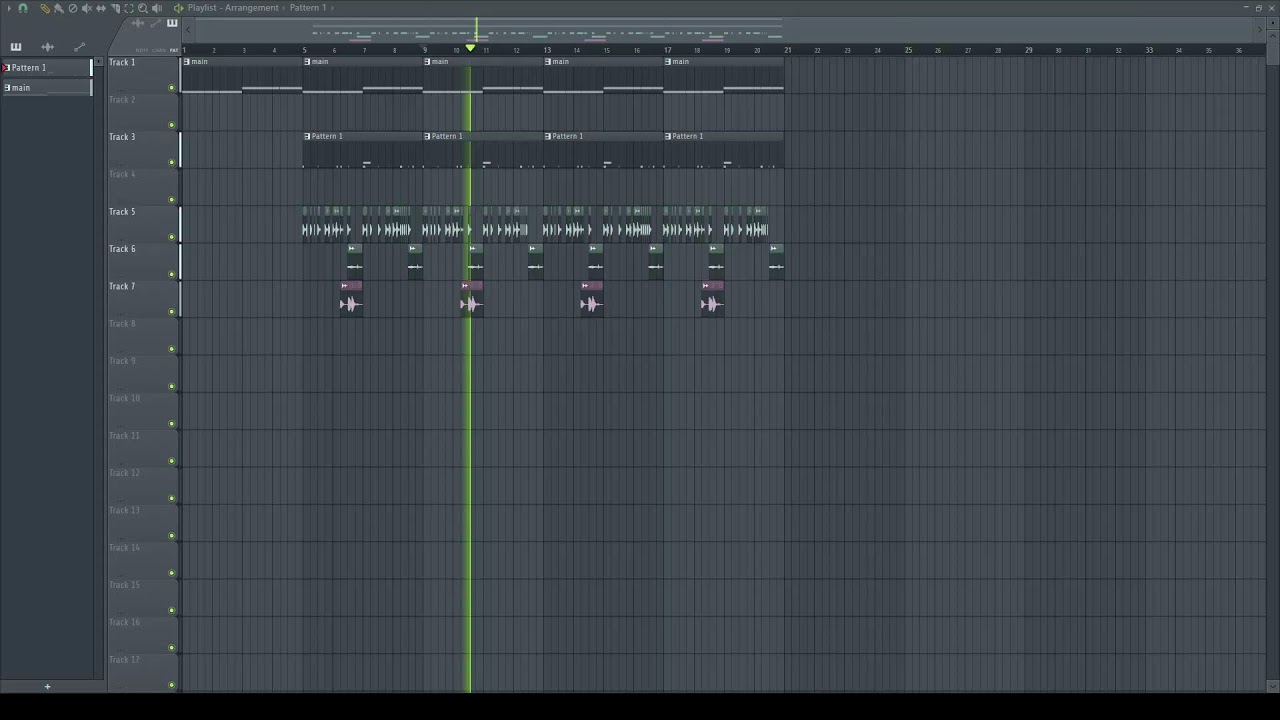Select Pattern 1 in the picker list
1280x720 pixels.
pos(46,68)
